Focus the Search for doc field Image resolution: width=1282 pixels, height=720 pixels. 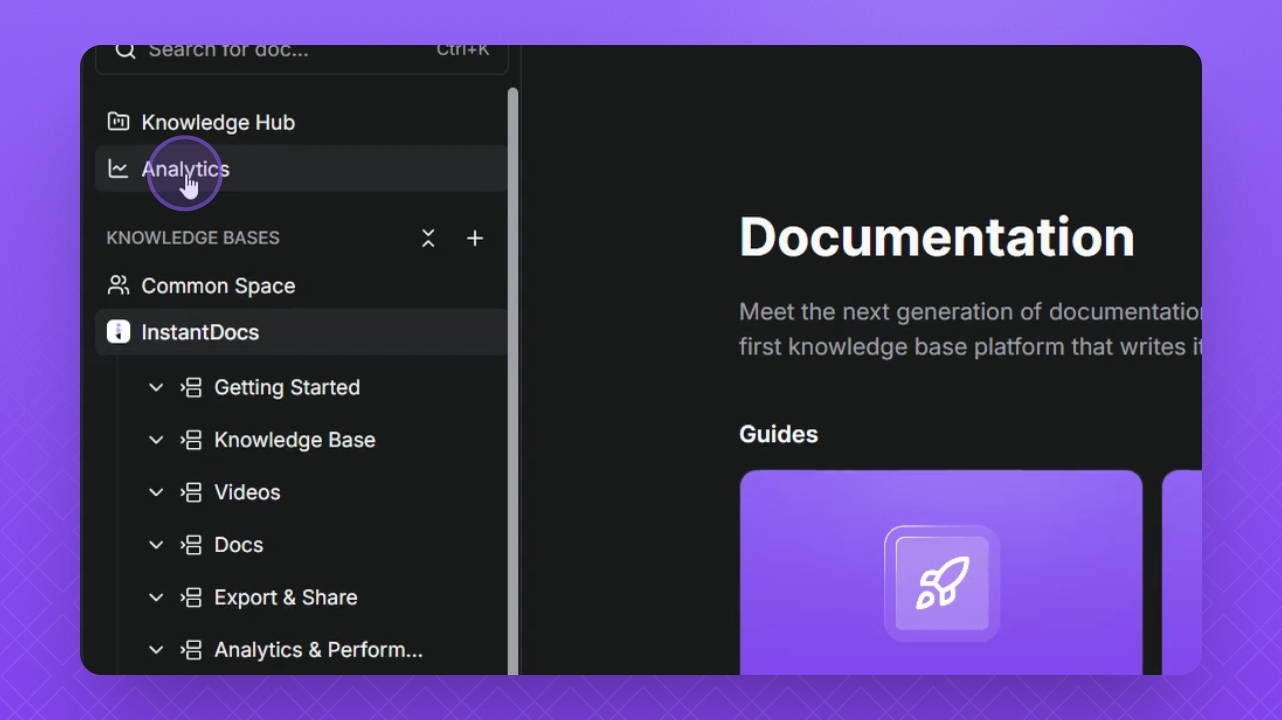pyautogui.click(x=302, y=58)
